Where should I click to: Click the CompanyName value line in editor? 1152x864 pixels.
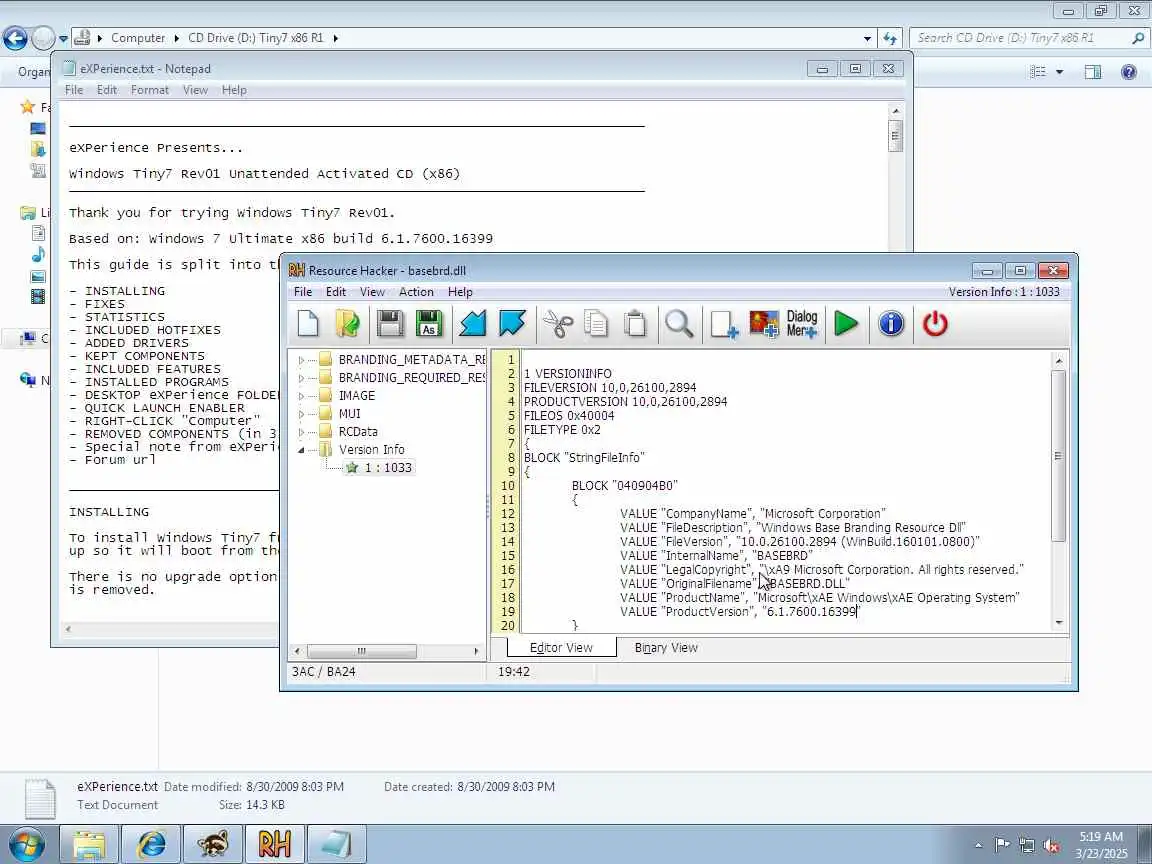coord(752,514)
